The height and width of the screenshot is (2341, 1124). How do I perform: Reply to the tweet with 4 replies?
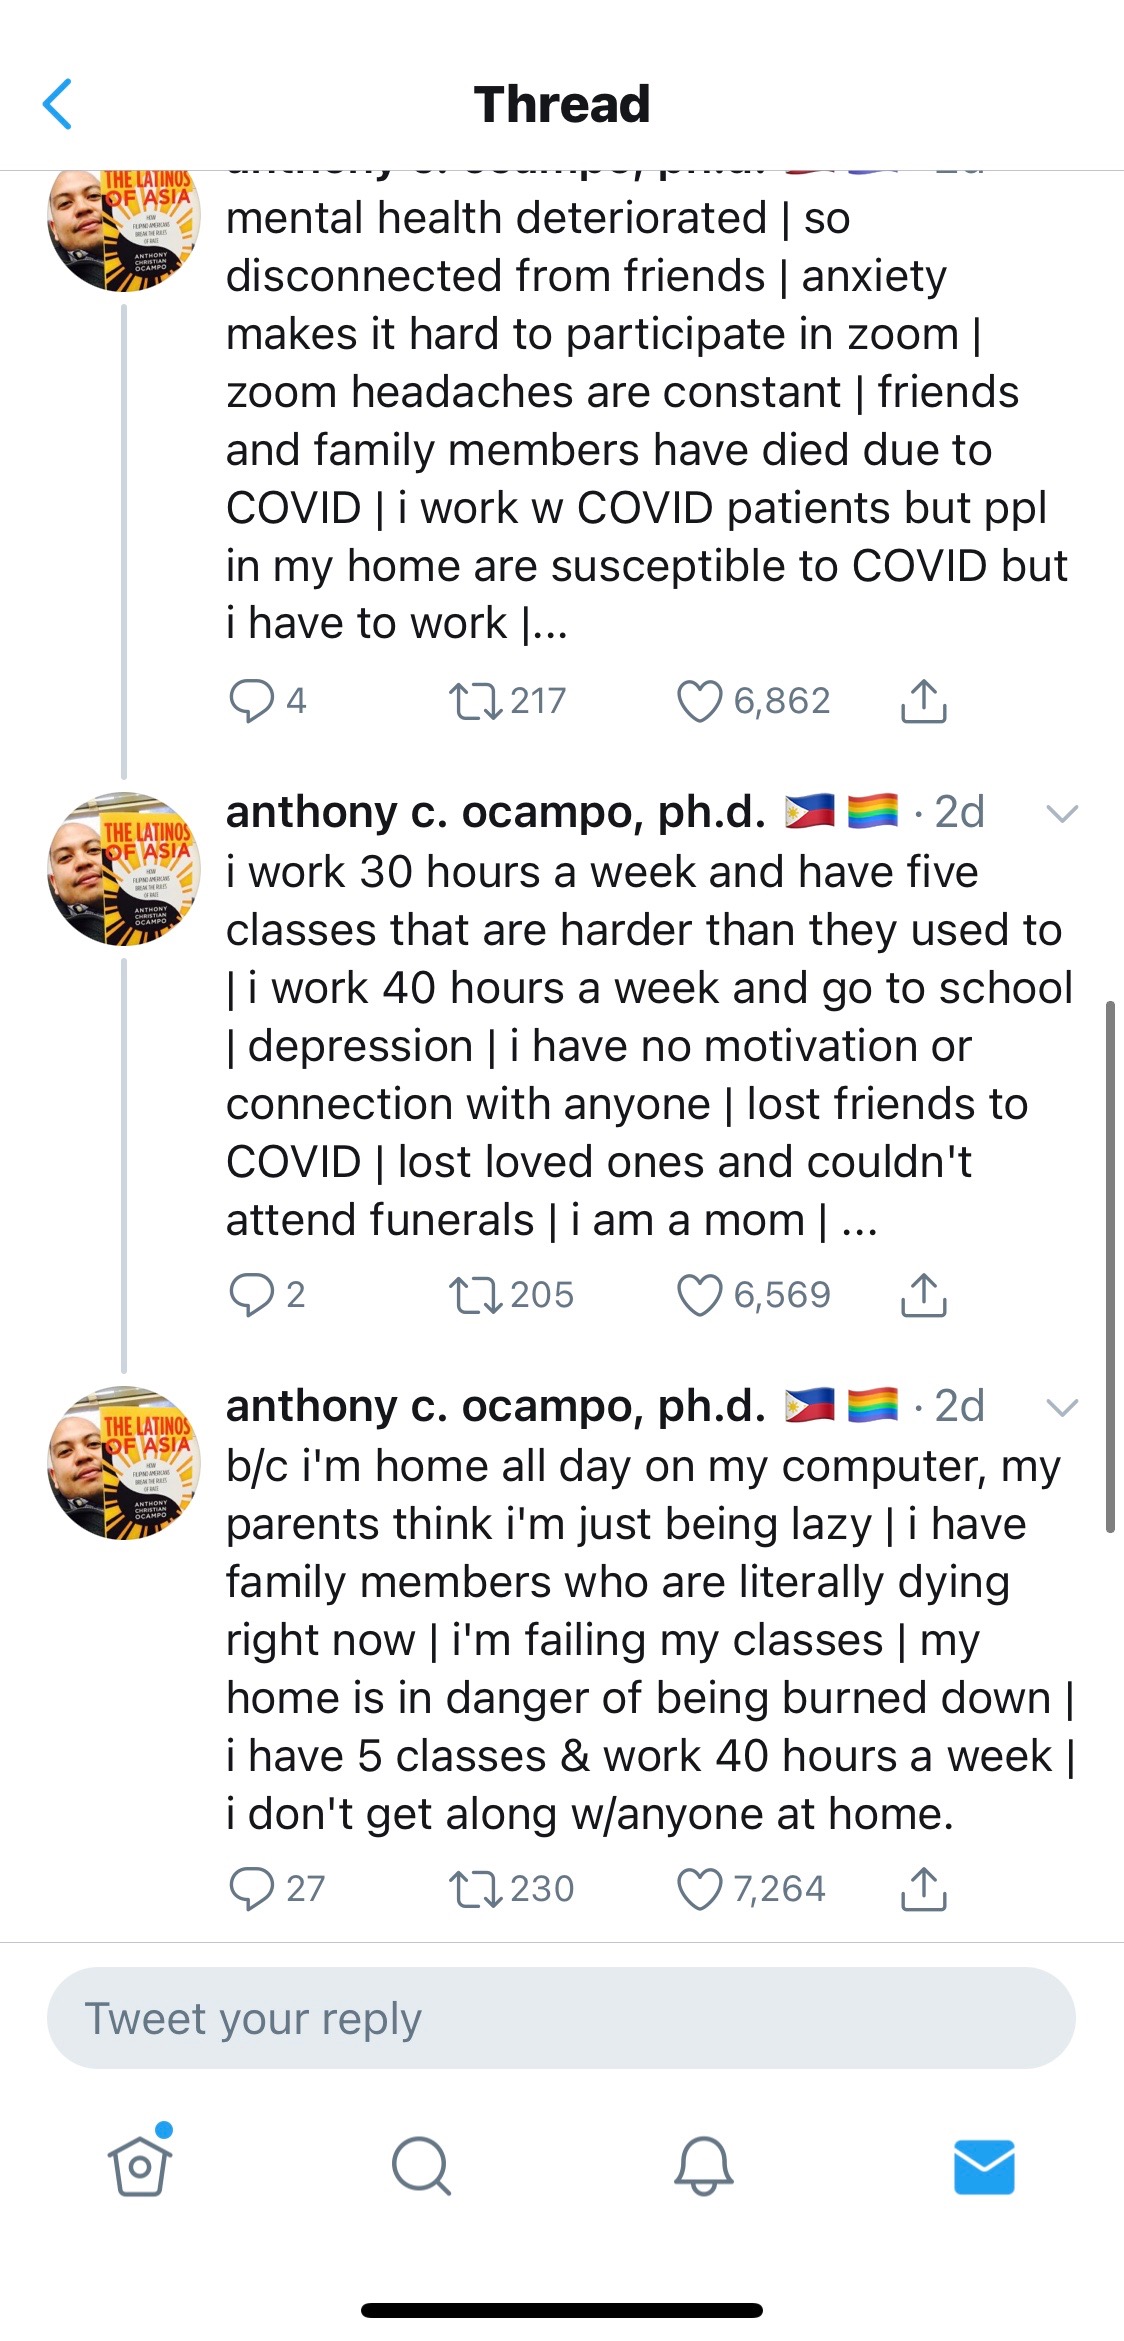click(251, 701)
